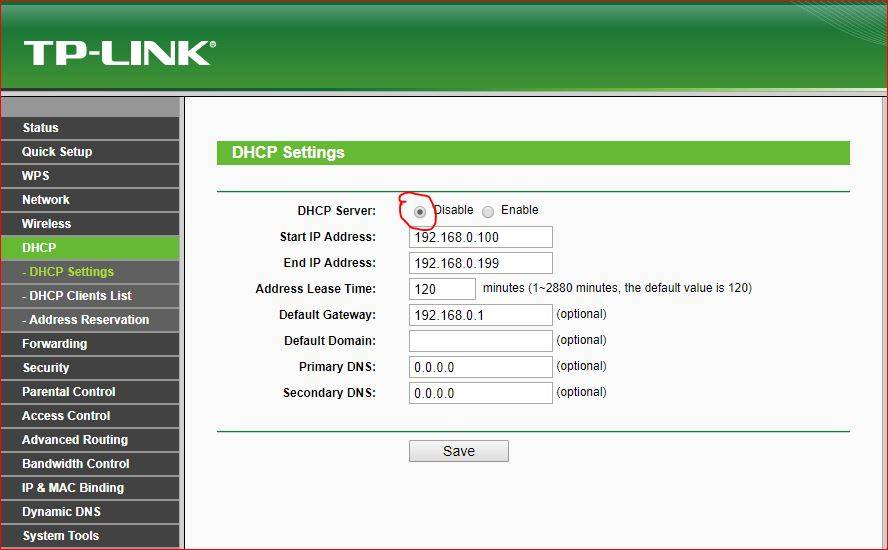This screenshot has width=888, height=550.
Task: Open Quick Setup in sidebar
Action: (90, 152)
